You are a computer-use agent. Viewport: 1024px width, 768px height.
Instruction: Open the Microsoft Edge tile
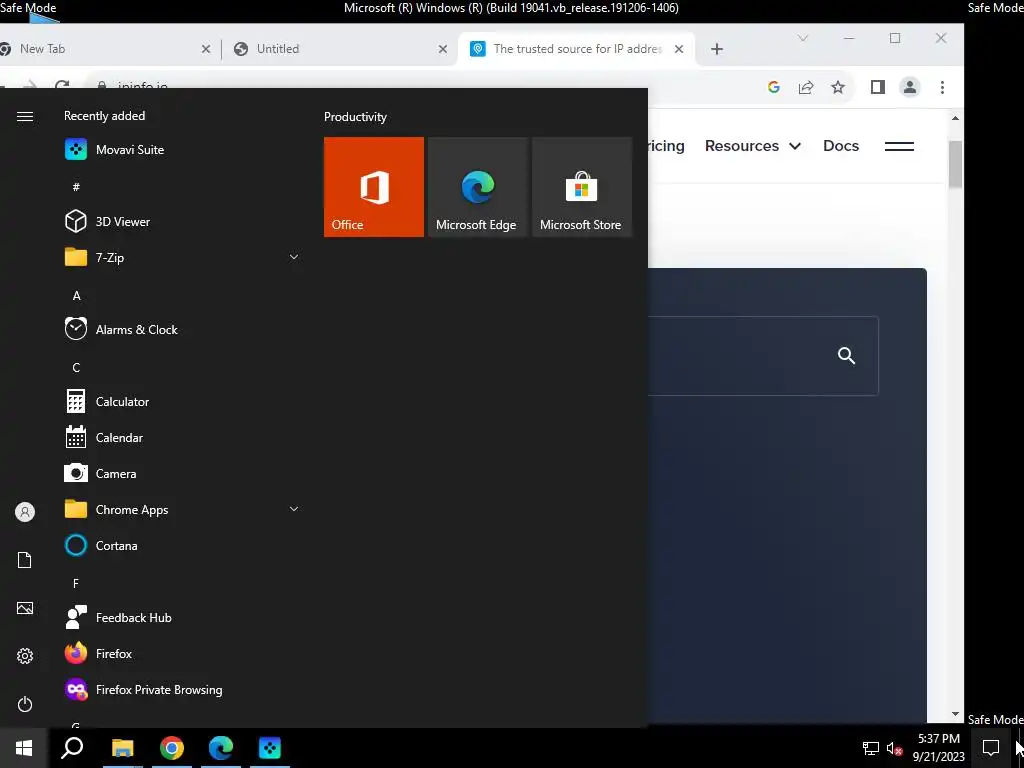pos(477,187)
